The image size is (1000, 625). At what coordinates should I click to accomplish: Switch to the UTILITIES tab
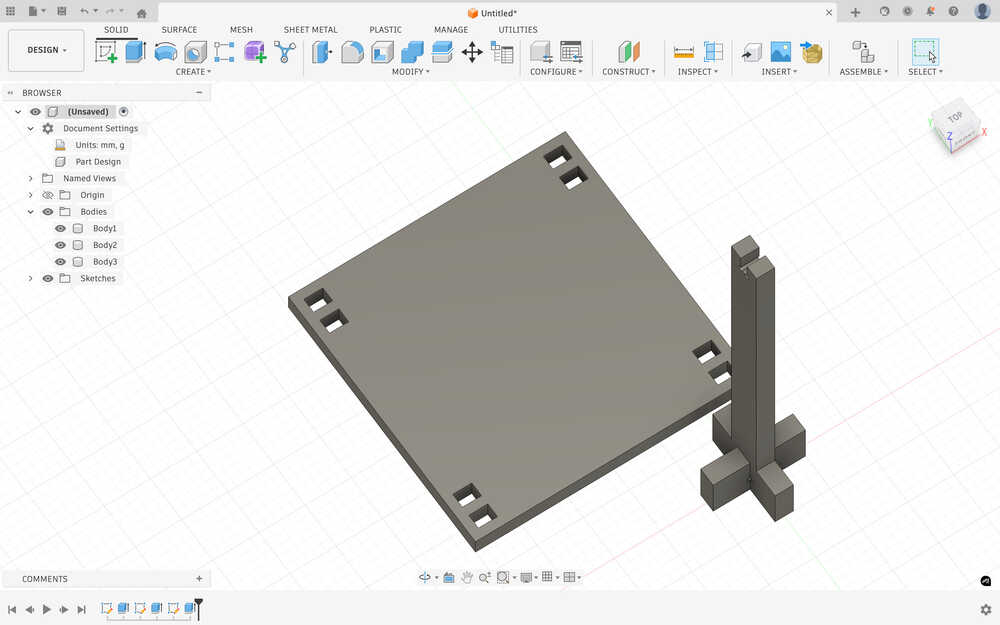coord(518,29)
